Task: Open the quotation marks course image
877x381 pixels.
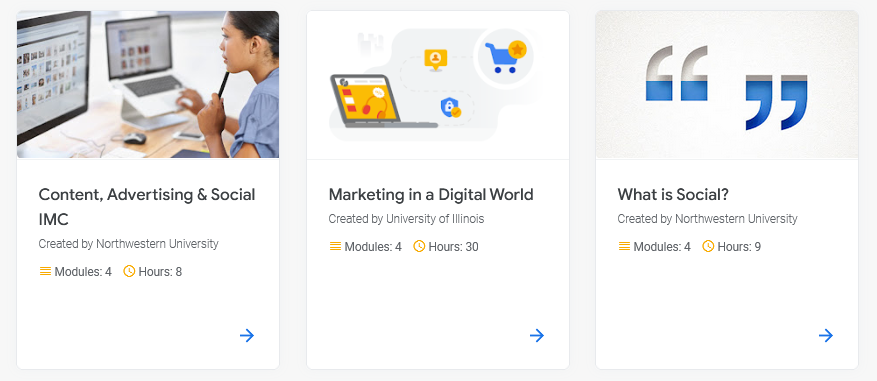Action: [x=727, y=84]
